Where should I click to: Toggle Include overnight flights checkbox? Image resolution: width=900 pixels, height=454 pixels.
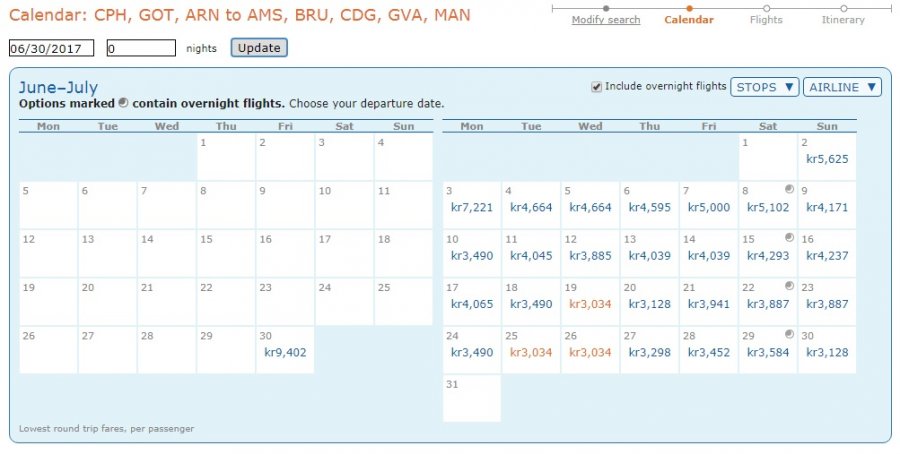597,87
